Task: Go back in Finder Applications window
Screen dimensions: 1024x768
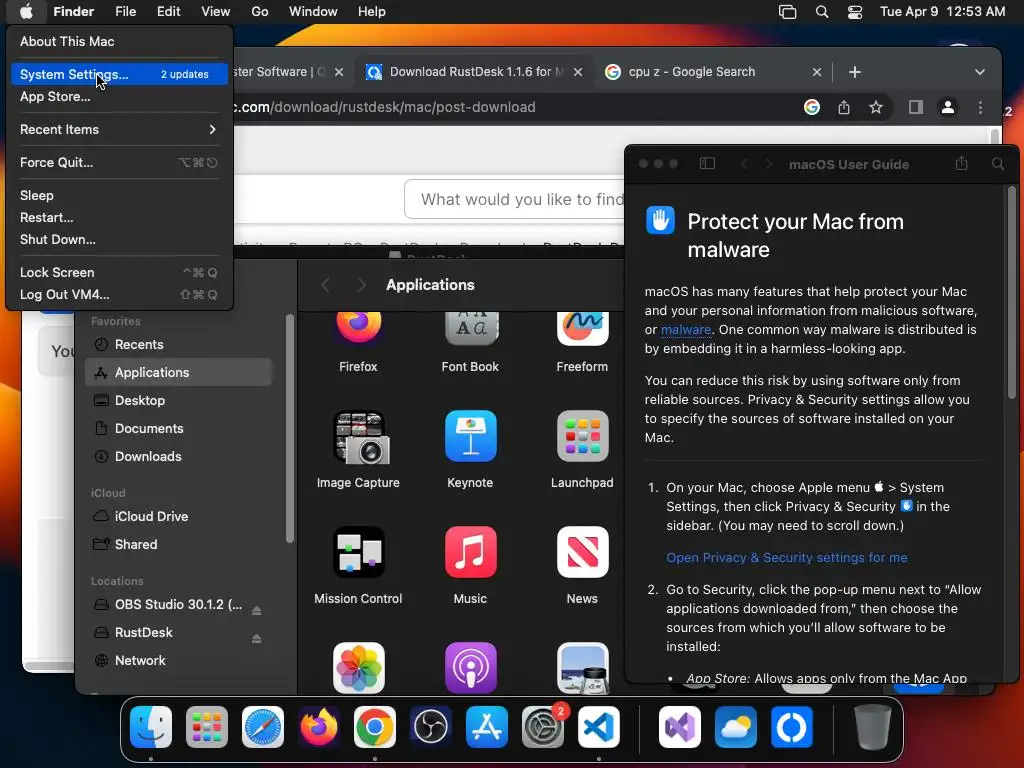Action: 325,285
